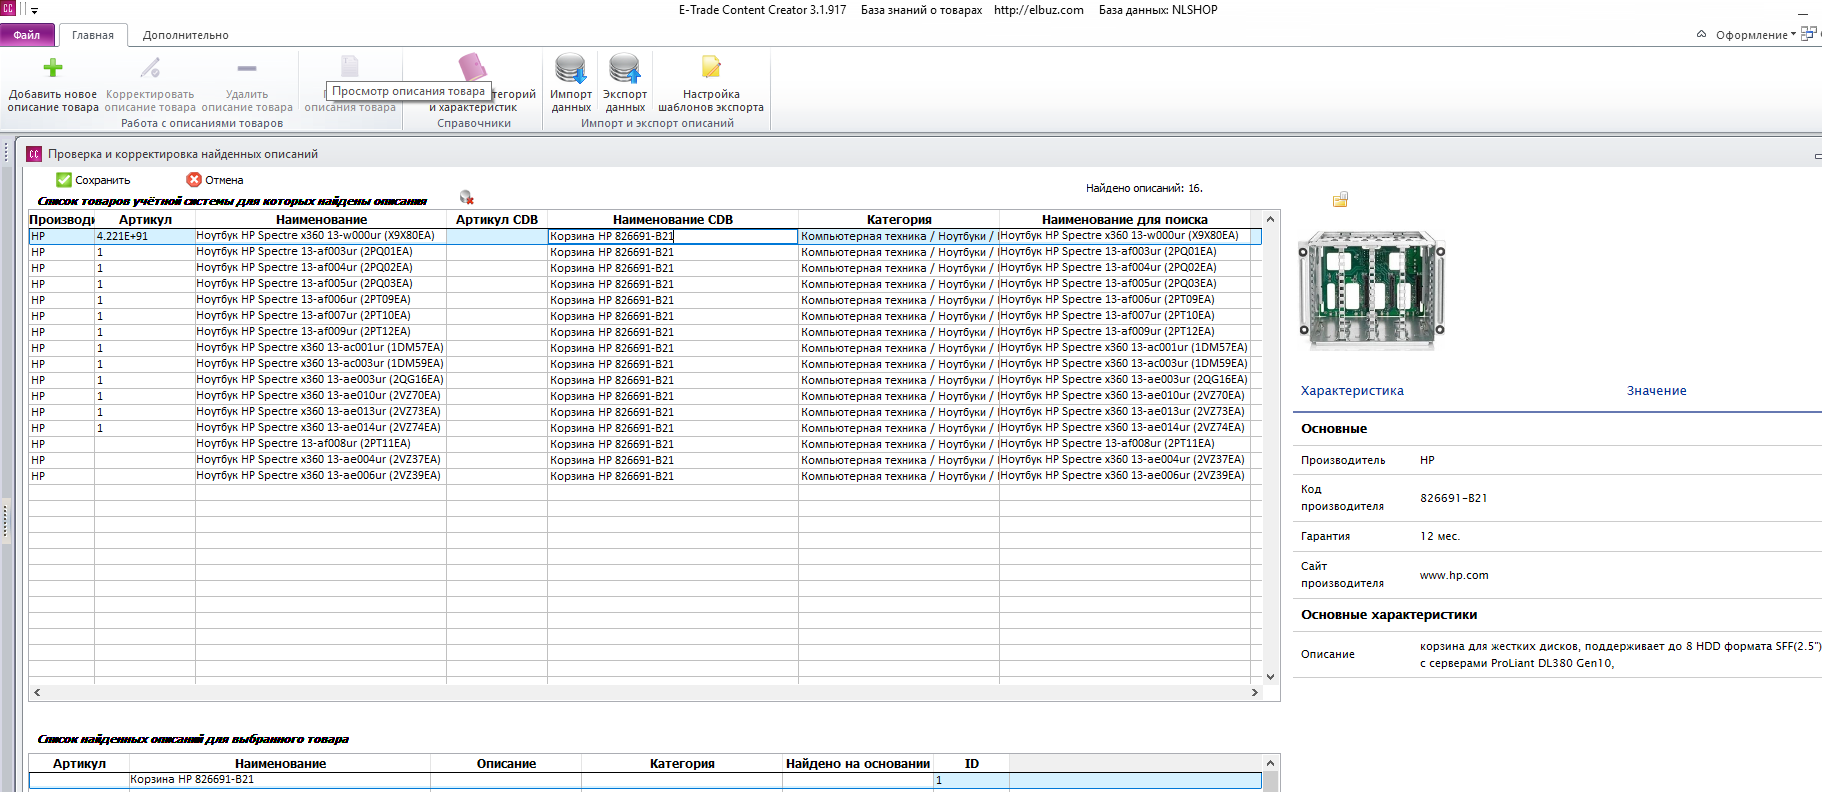This screenshot has height=792, width=1822.
Task: Click the icon with red cross beside list title
Action: [467, 197]
